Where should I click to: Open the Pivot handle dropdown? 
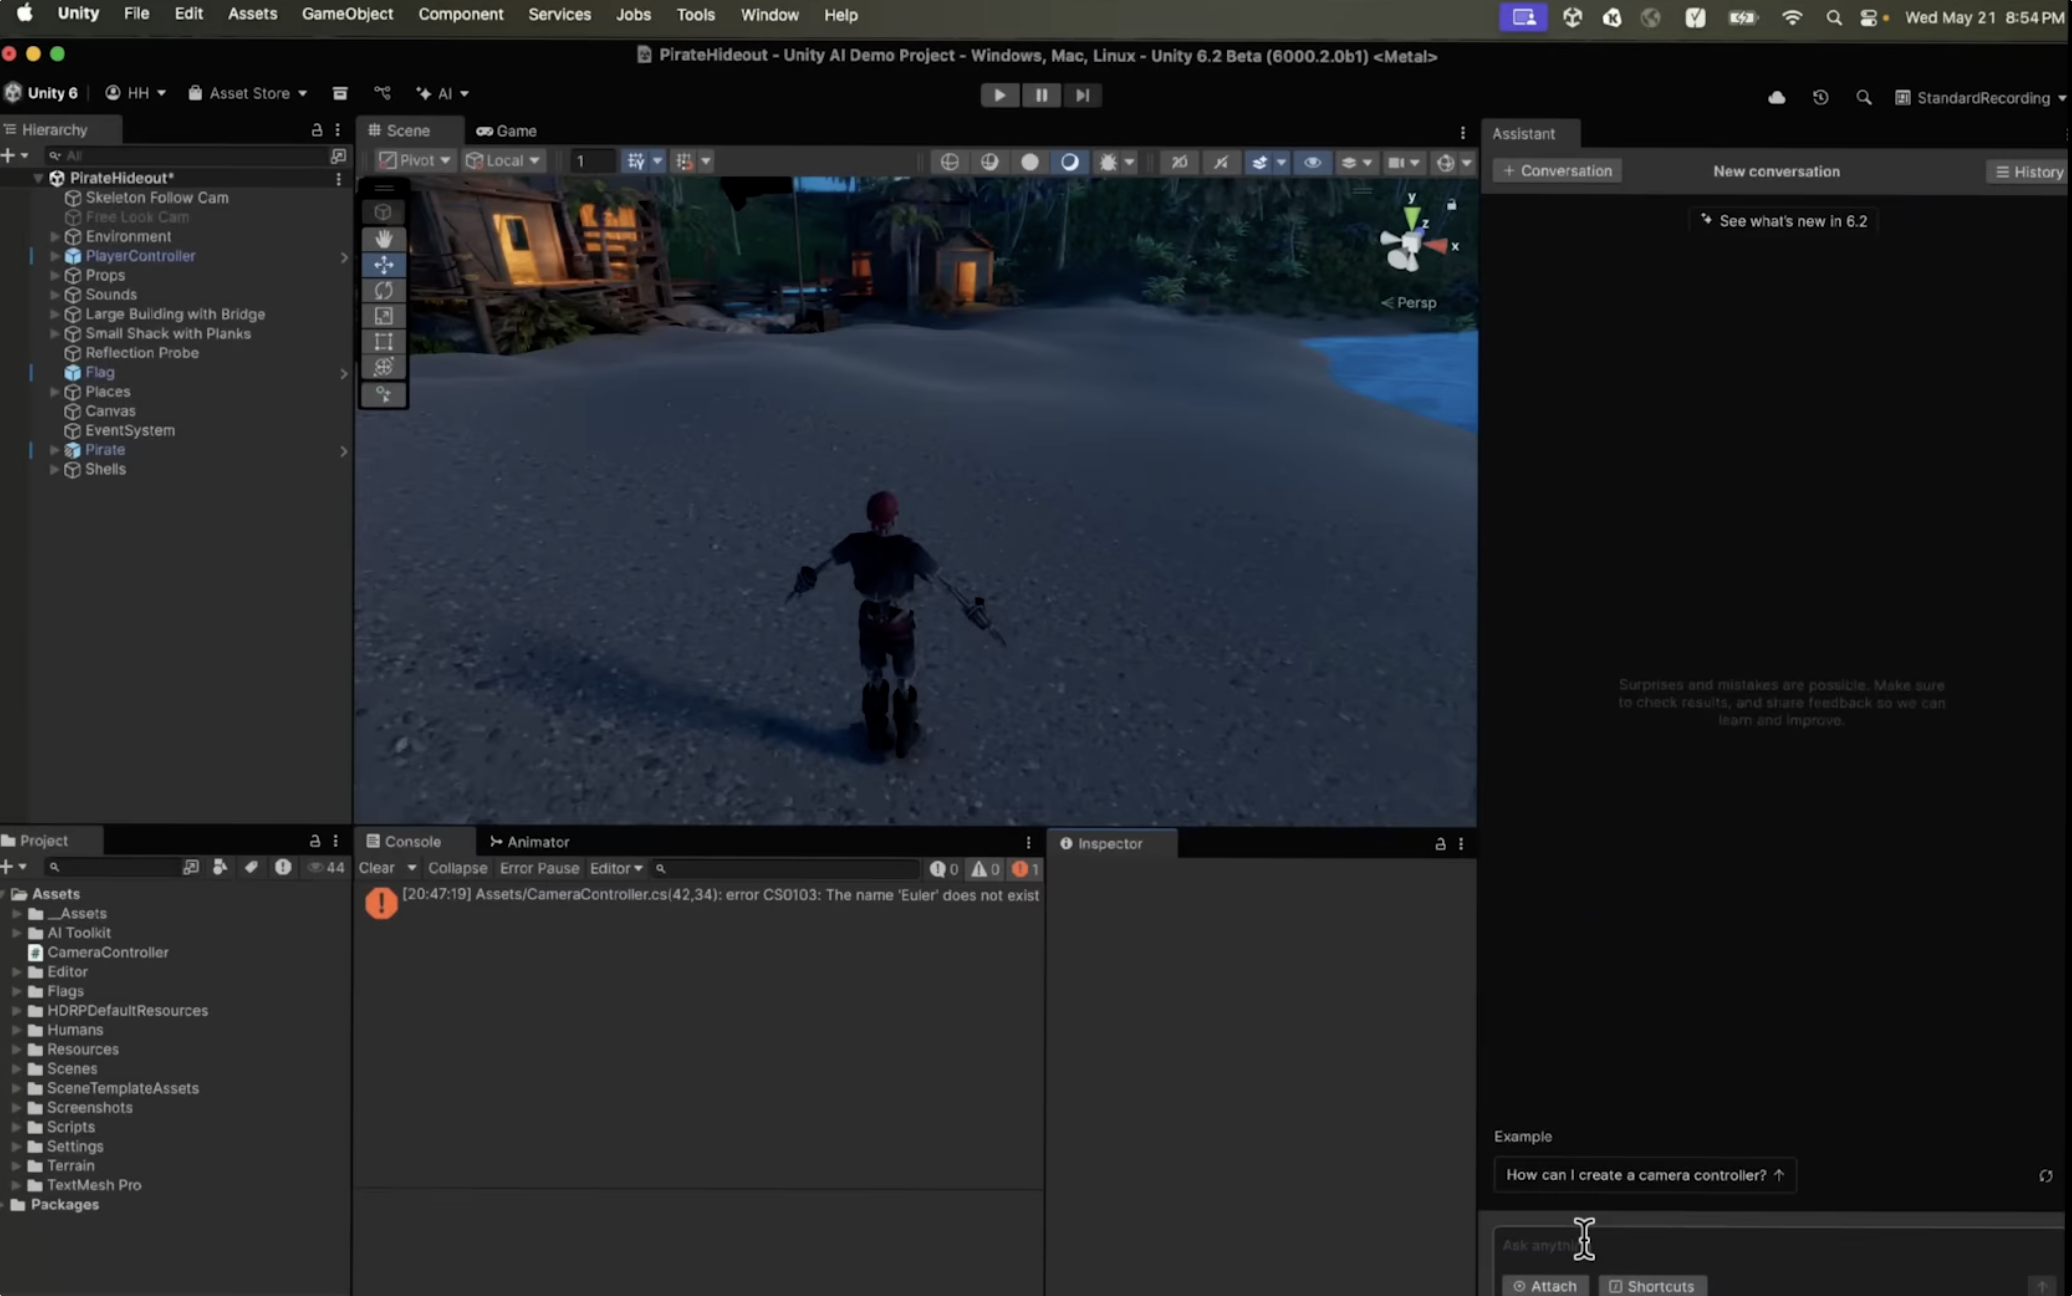[413, 160]
